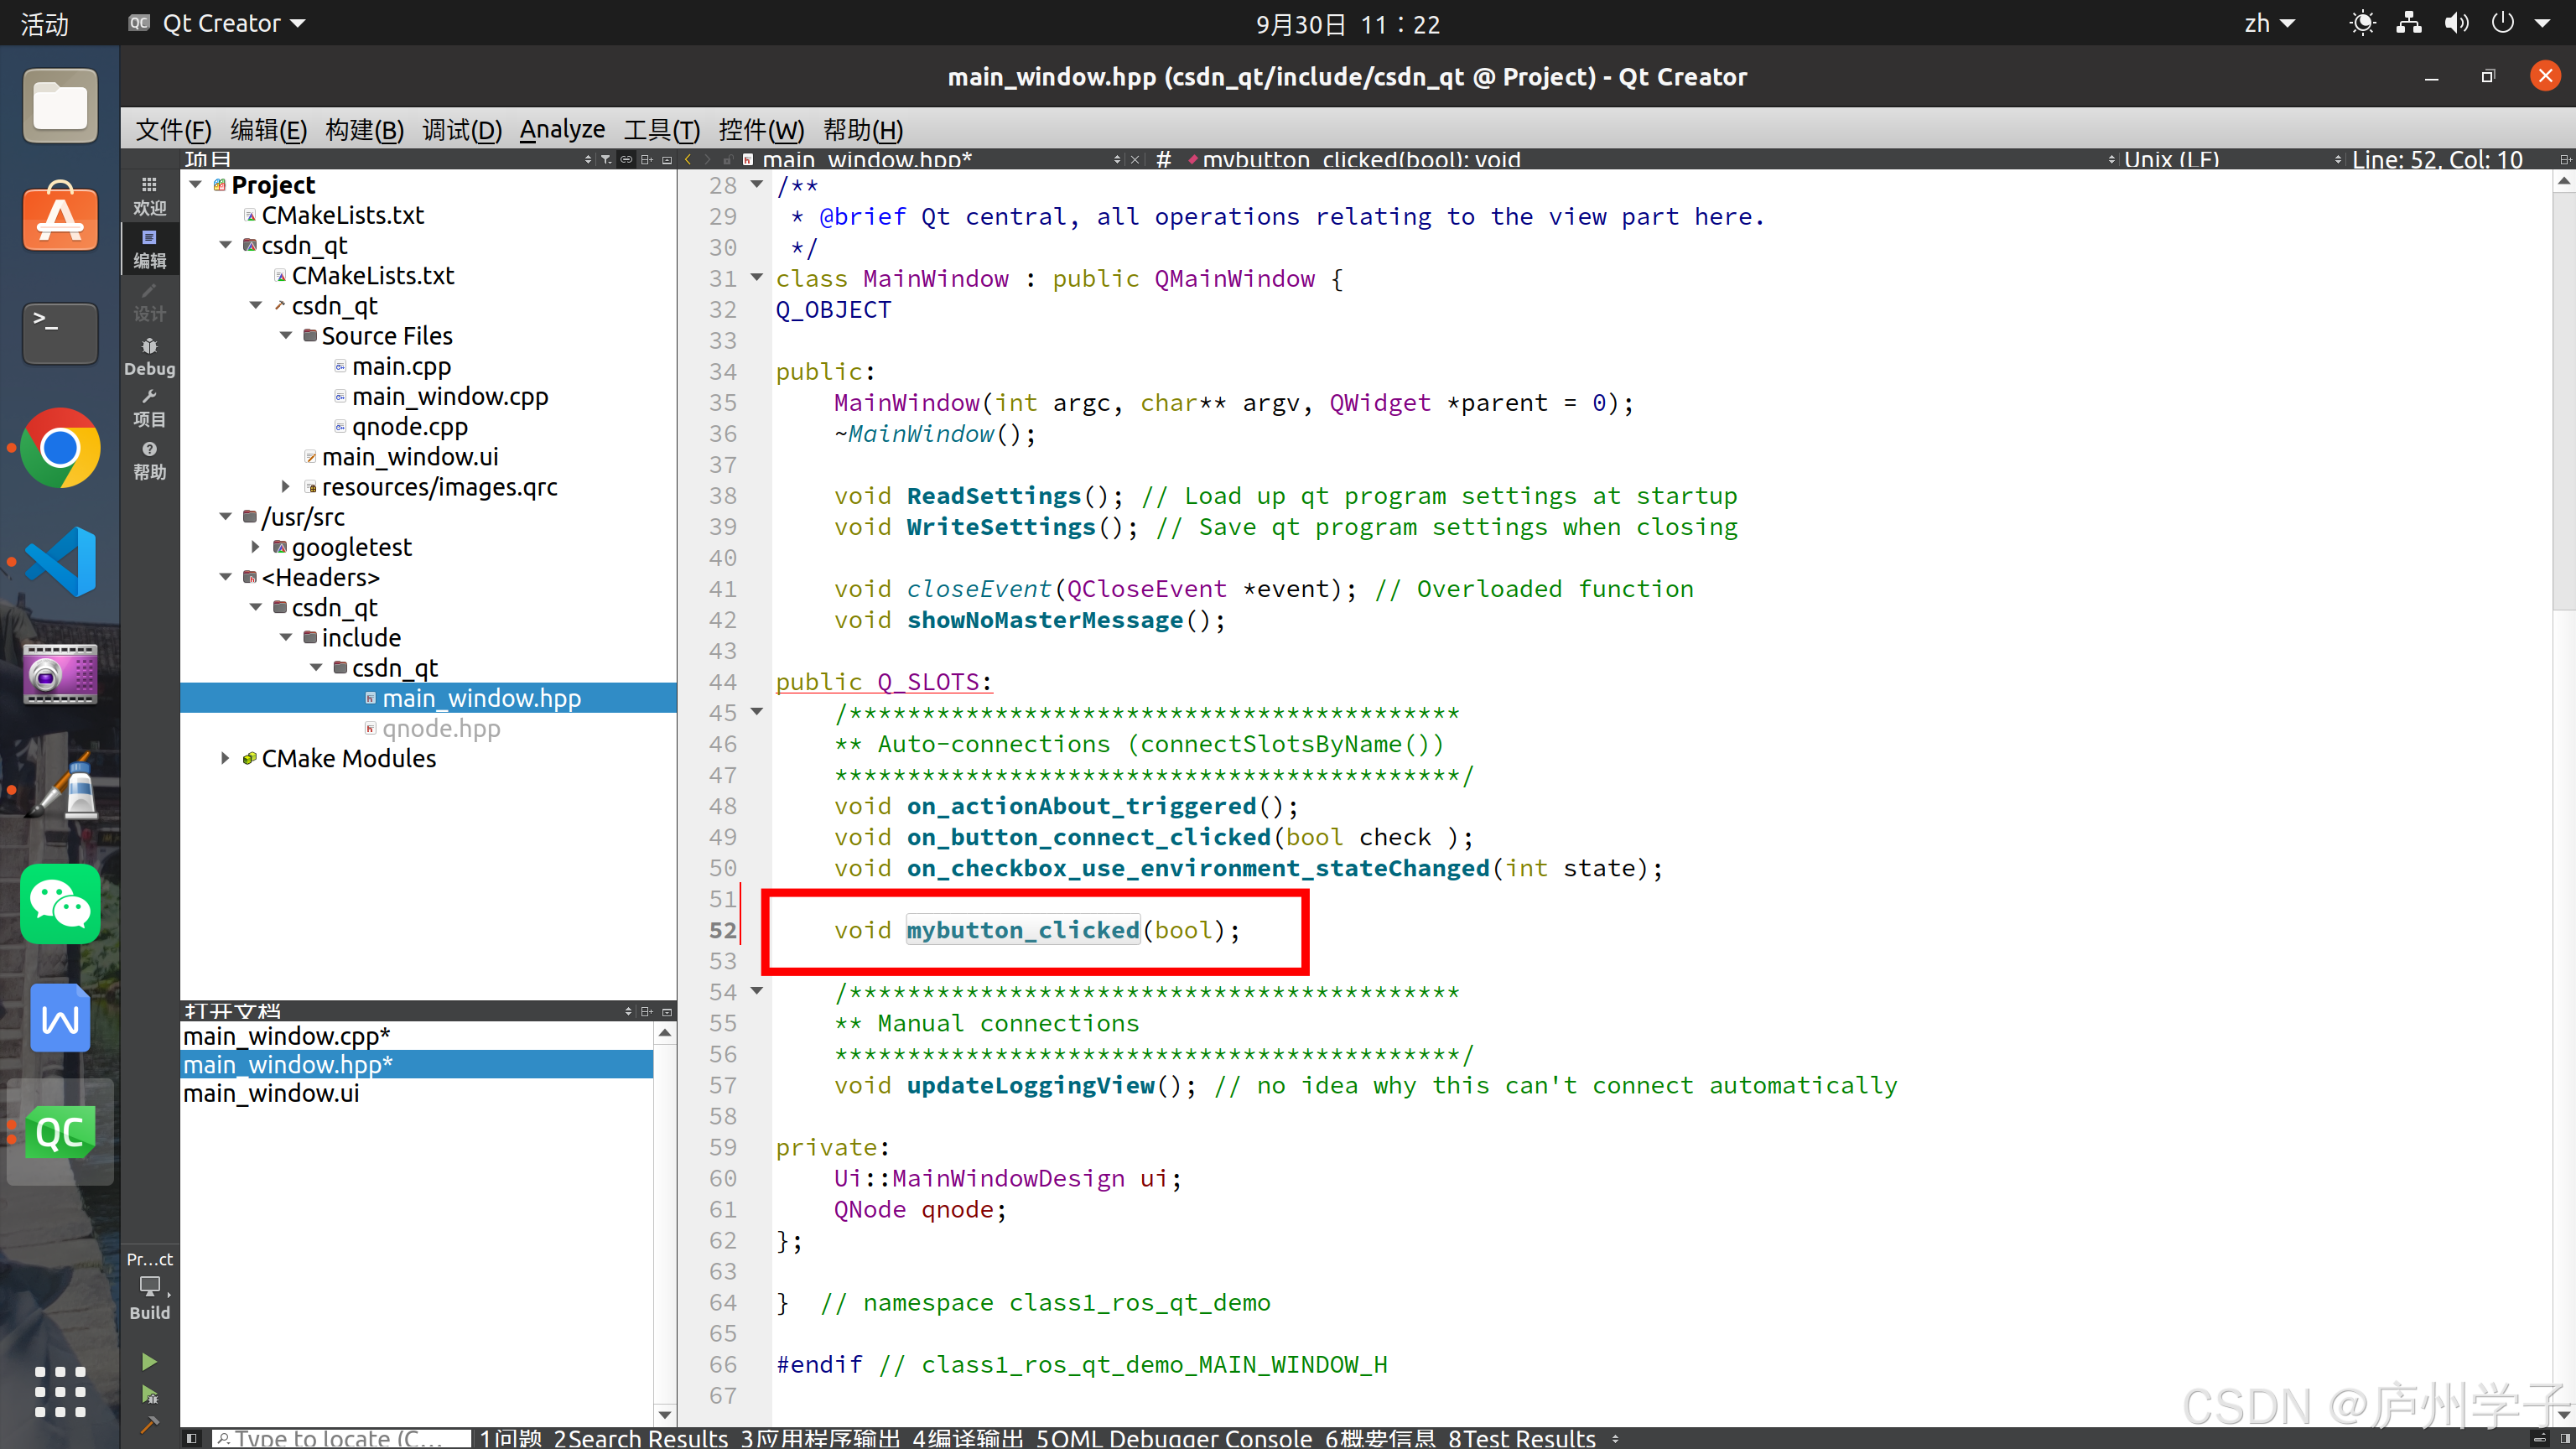Click the green Run button
This screenshot has width=2576, height=1449.
149,1362
